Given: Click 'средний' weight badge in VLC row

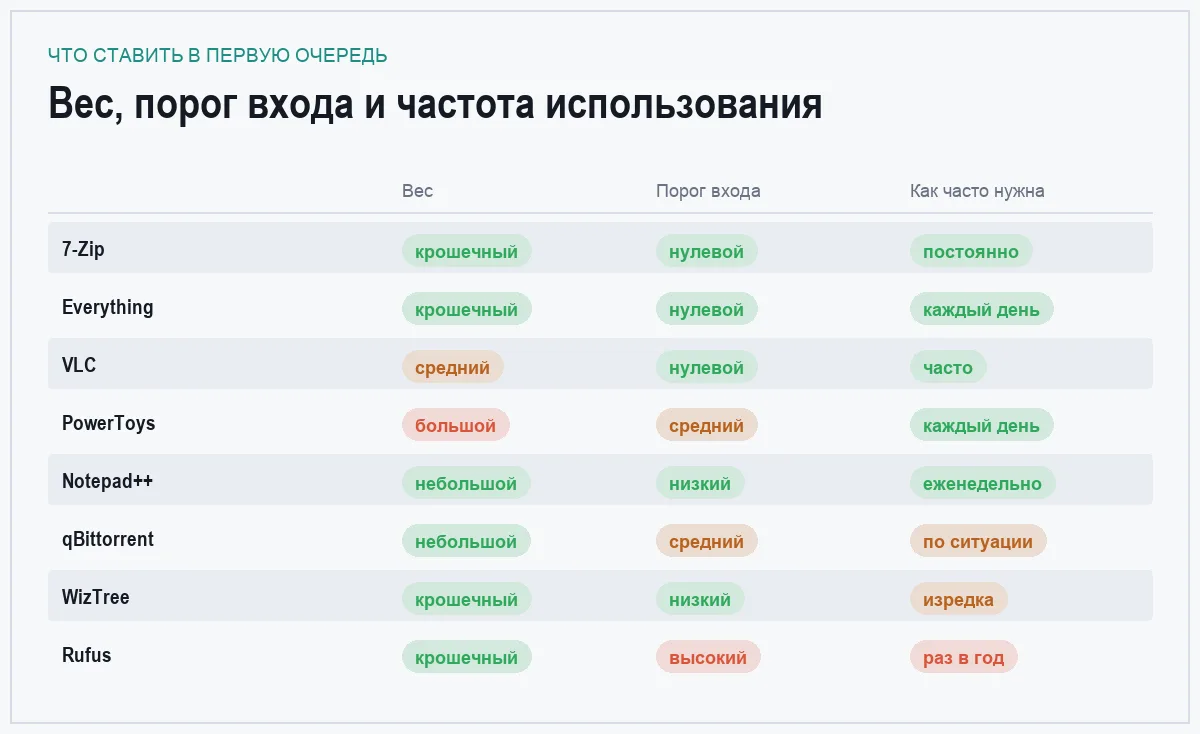Looking at the screenshot, I should click(x=453, y=367).
